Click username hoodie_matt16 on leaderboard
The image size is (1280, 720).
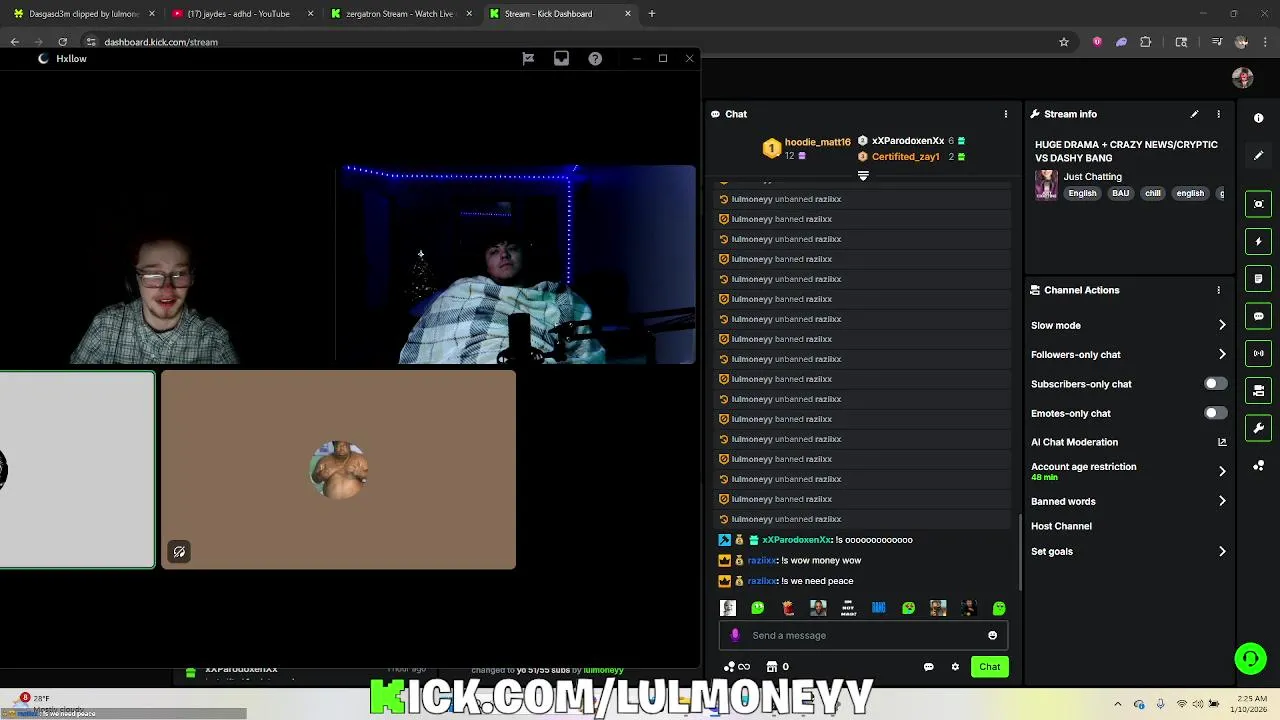click(x=817, y=142)
